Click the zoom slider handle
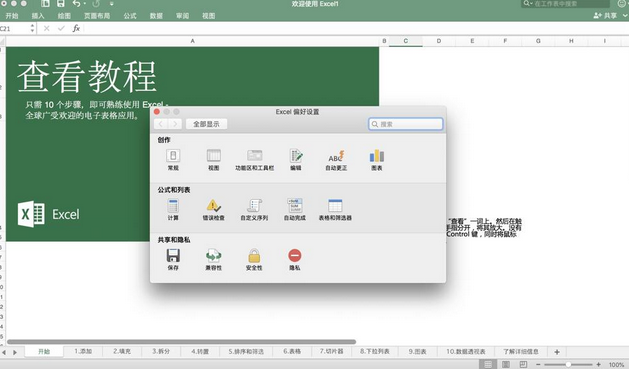This screenshot has height=369, width=629. coord(568,364)
